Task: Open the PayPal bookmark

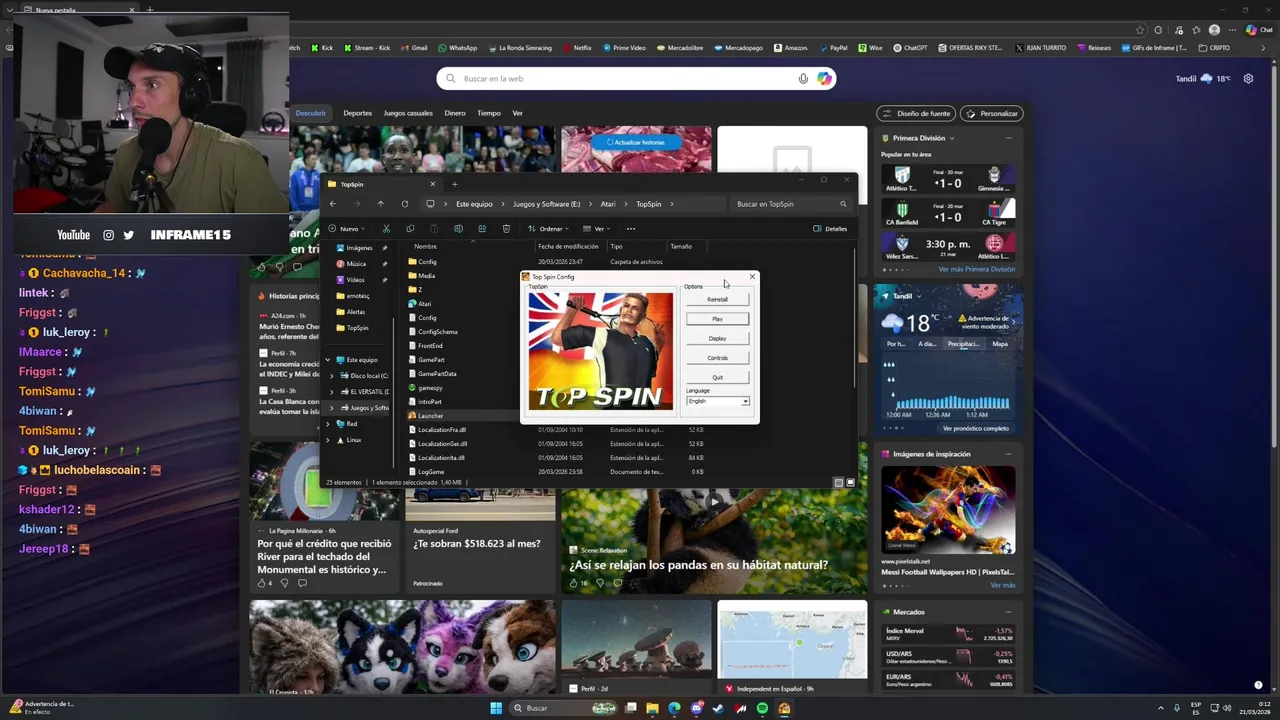Action: click(x=833, y=47)
